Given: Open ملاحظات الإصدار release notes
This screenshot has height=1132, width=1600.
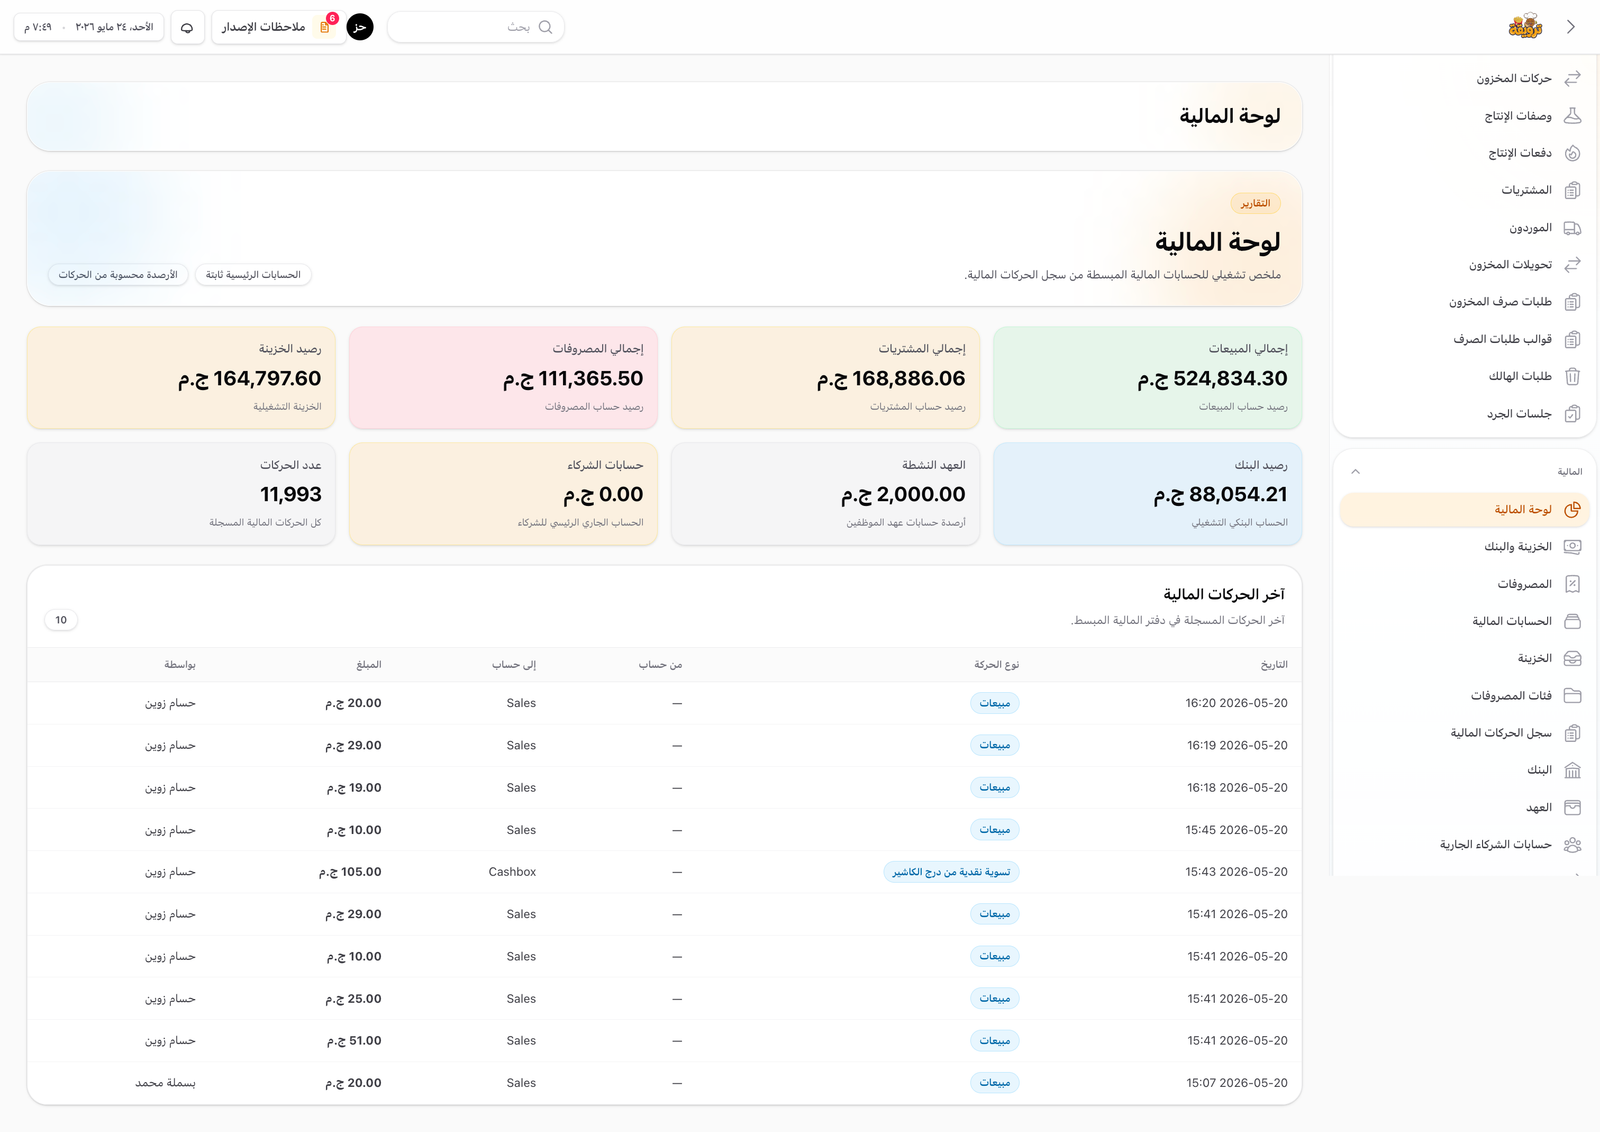Looking at the screenshot, I should click(x=277, y=27).
